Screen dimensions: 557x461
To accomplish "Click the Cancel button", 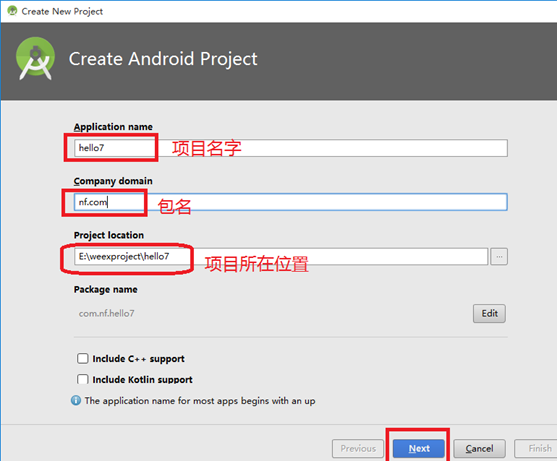I will click(x=479, y=449).
